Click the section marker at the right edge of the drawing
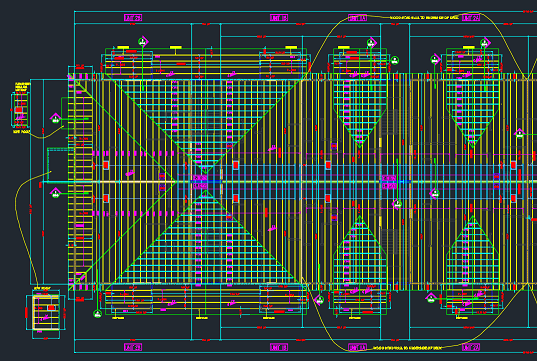This screenshot has width=537, height=361. pyautogui.click(x=520, y=134)
